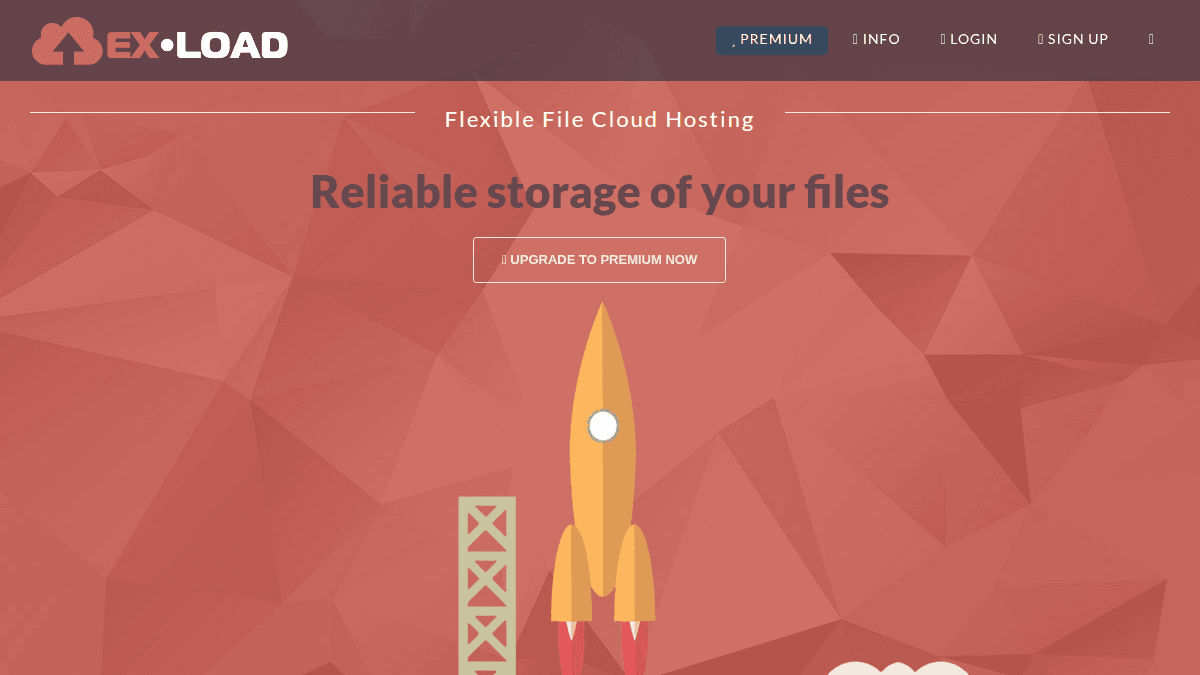Click the icon beside the INFO menu item
Viewport: 1200px width, 675px height.
coord(854,39)
